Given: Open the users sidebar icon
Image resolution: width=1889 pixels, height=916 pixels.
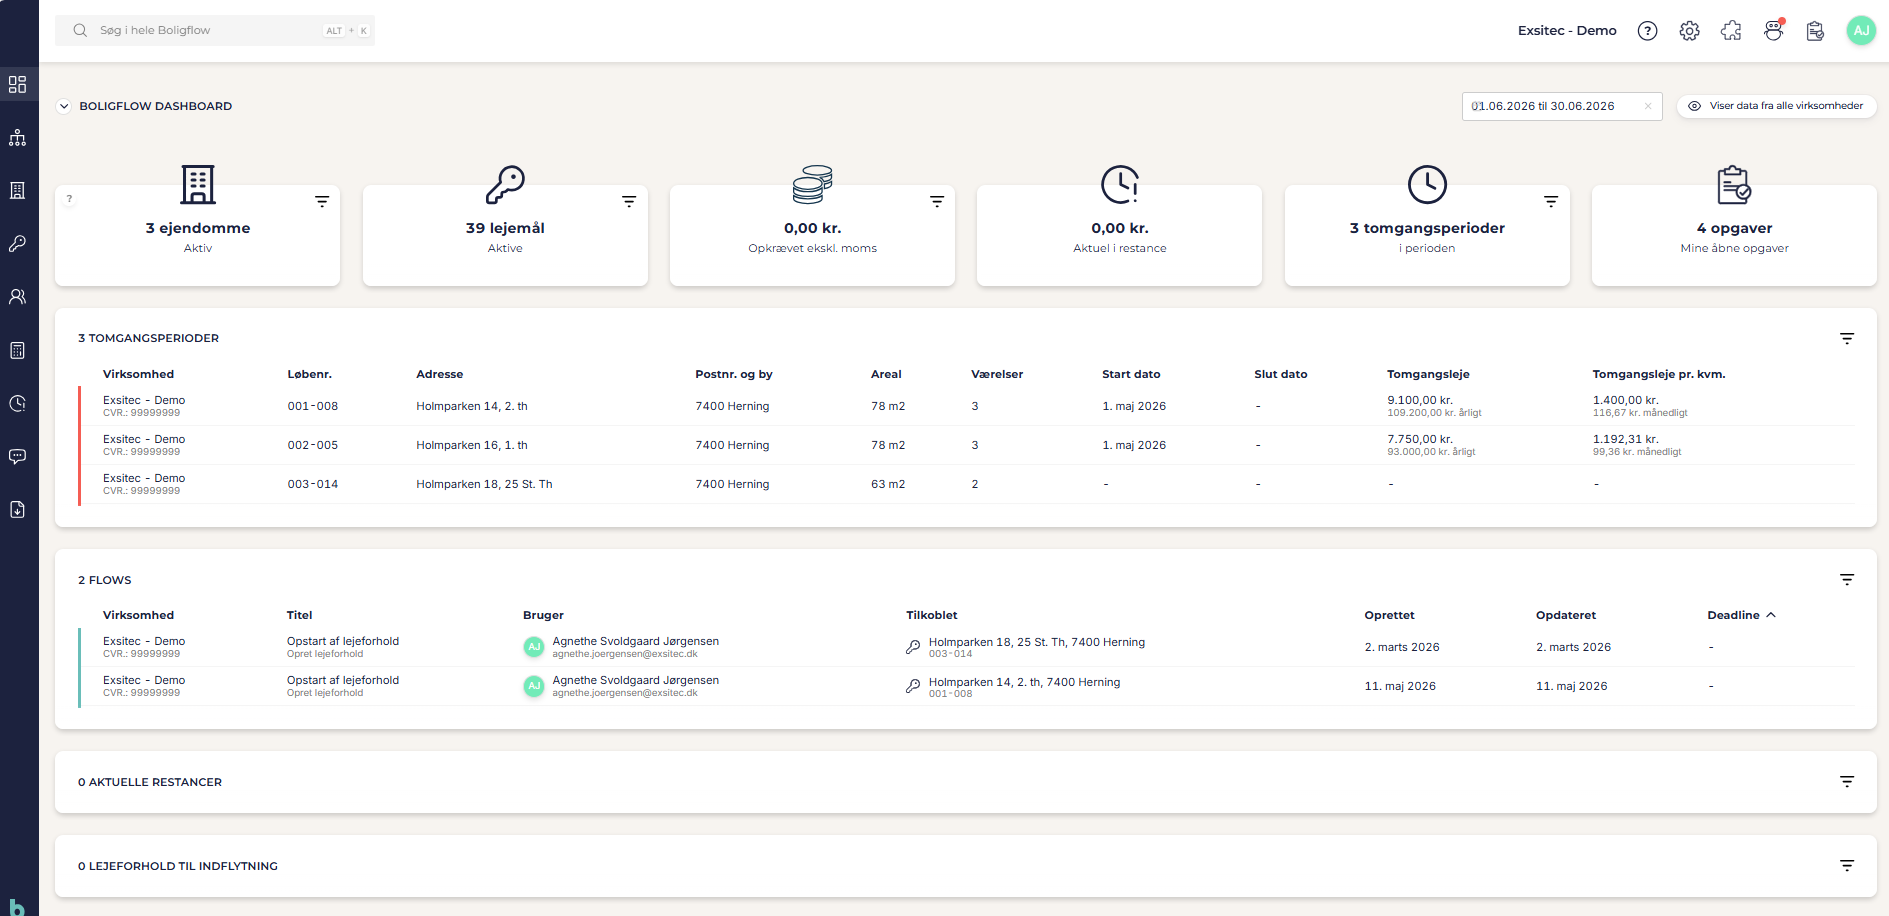Looking at the screenshot, I should [x=18, y=297].
